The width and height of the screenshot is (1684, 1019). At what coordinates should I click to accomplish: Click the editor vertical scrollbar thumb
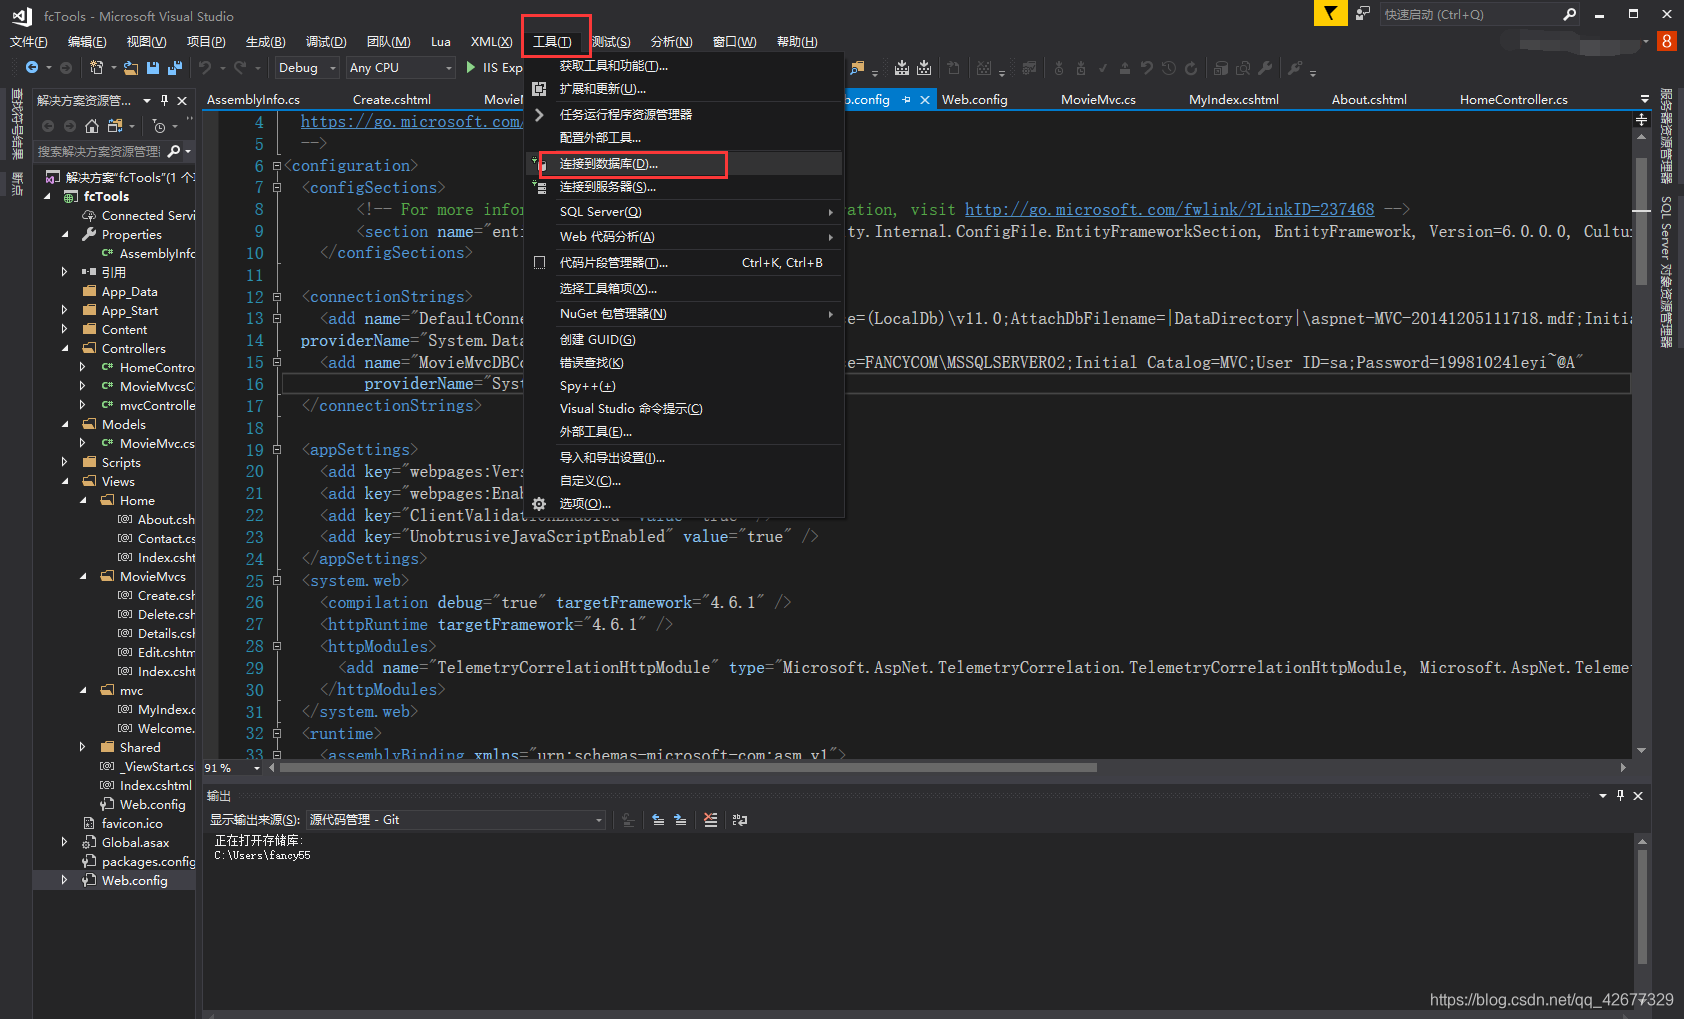[x=1641, y=221]
